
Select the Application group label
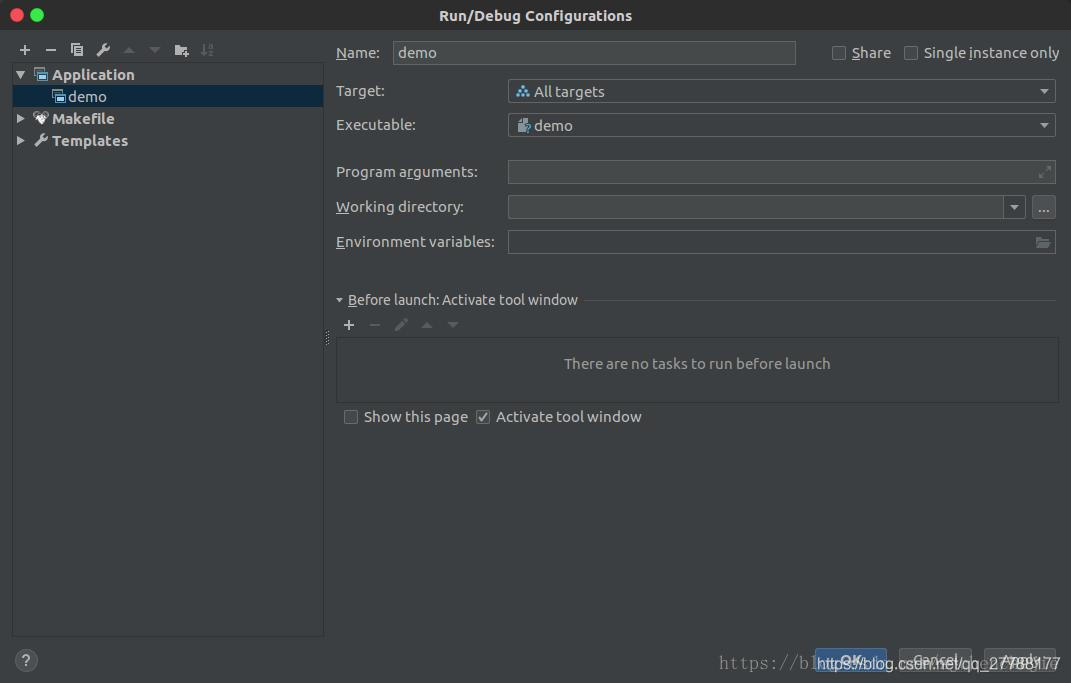tap(94, 74)
